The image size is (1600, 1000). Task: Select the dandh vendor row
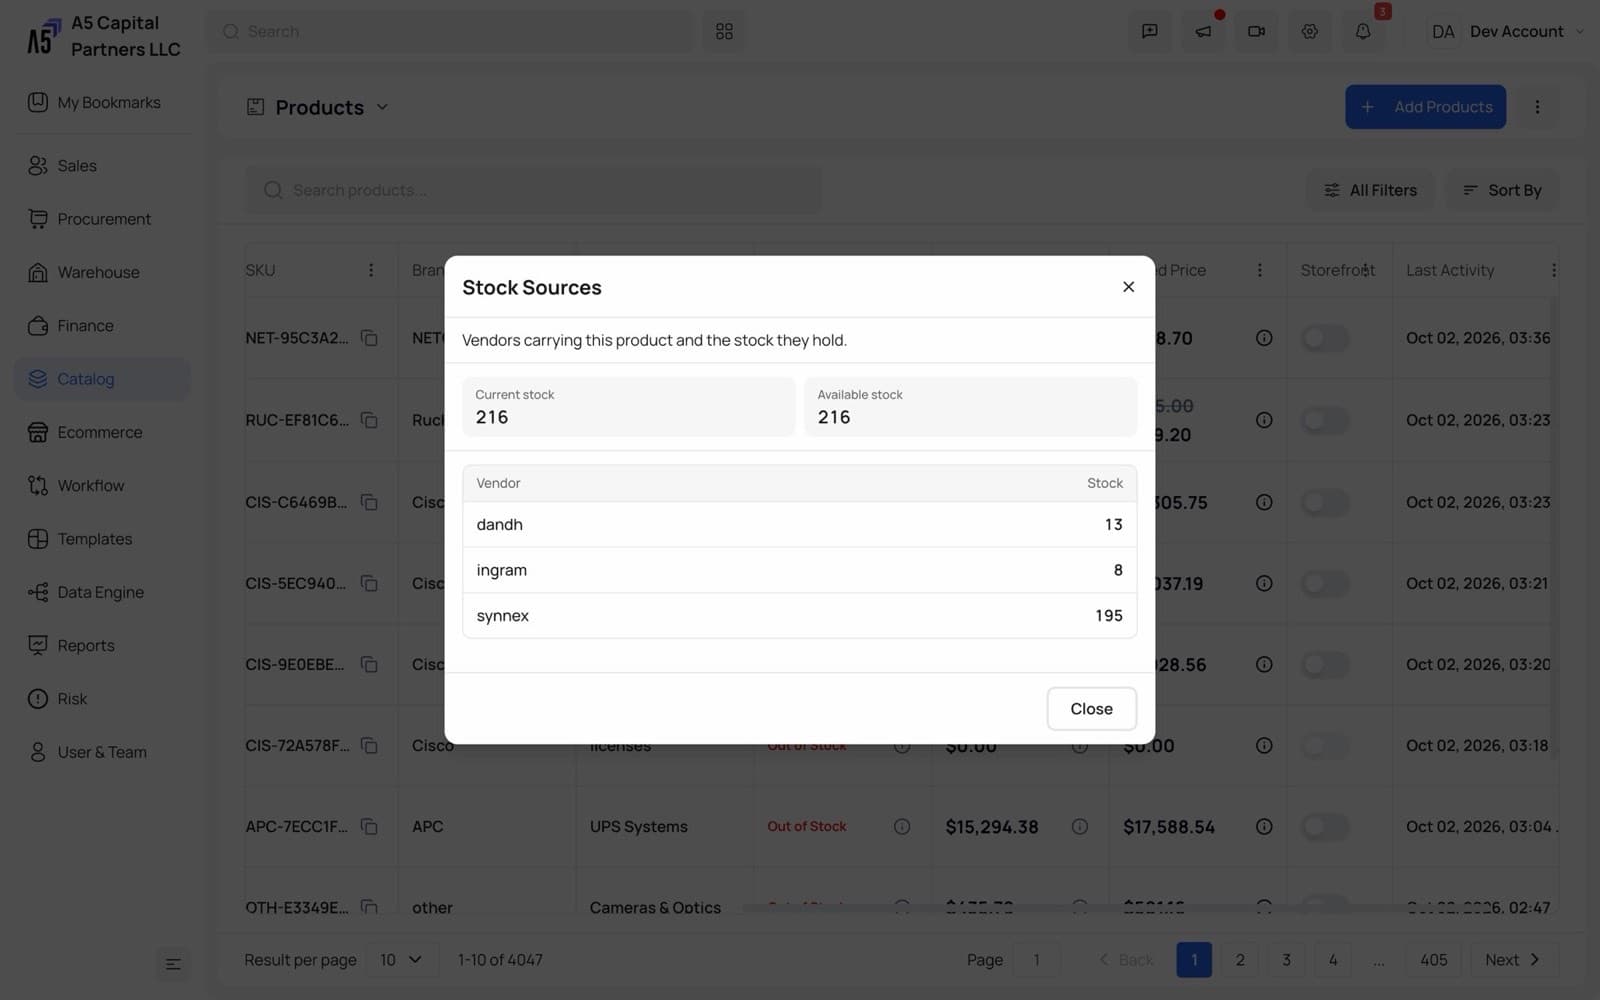pyautogui.click(x=799, y=524)
